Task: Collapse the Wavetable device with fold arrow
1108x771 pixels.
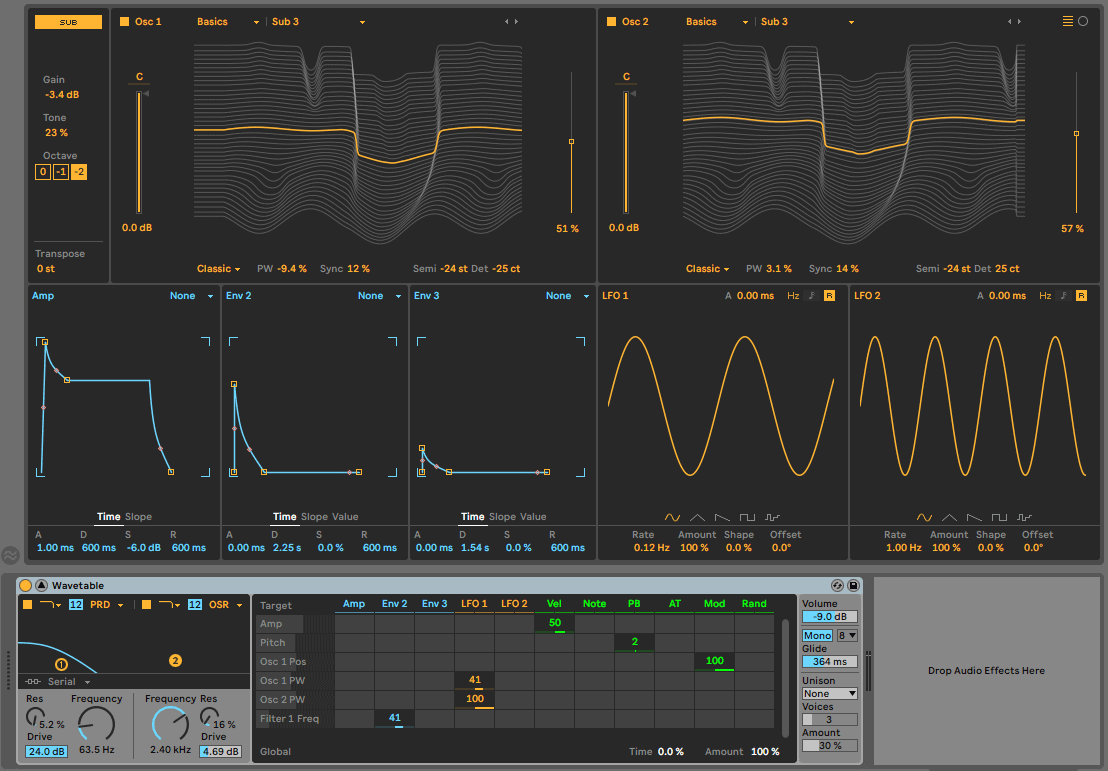Action: 41,585
